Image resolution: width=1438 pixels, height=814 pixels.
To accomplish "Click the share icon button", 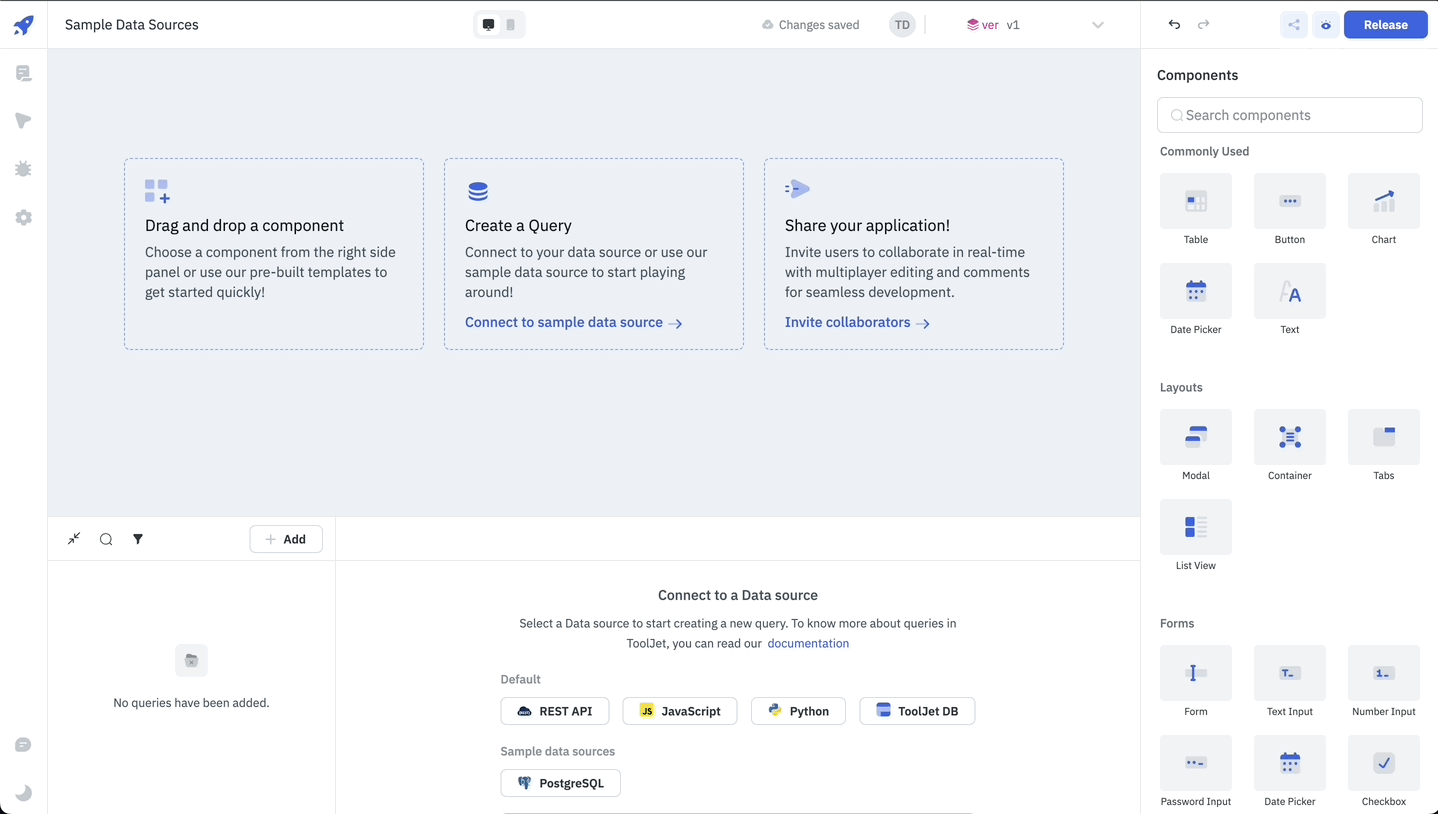I will point(1293,25).
